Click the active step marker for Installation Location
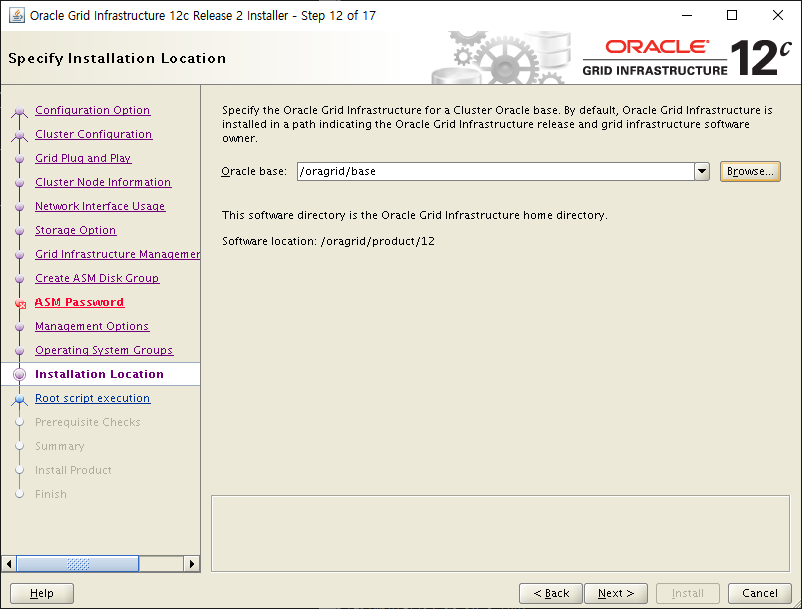This screenshot has height=609, width=802. click(19, 375)
